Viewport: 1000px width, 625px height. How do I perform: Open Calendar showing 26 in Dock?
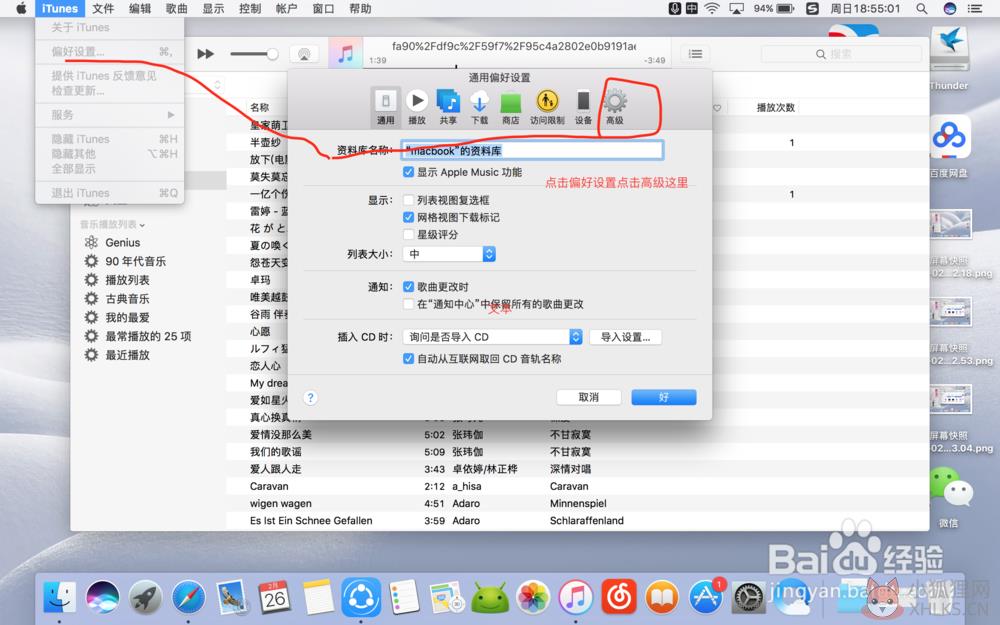pos(275,598)
